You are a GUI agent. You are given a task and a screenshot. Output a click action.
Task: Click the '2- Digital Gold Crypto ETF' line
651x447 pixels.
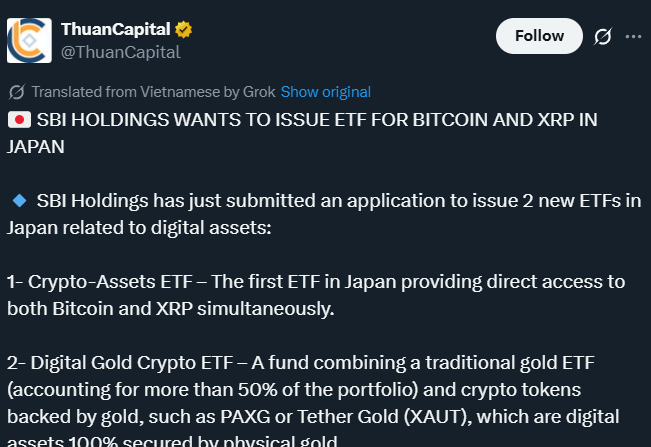click(x=301, y=363)
